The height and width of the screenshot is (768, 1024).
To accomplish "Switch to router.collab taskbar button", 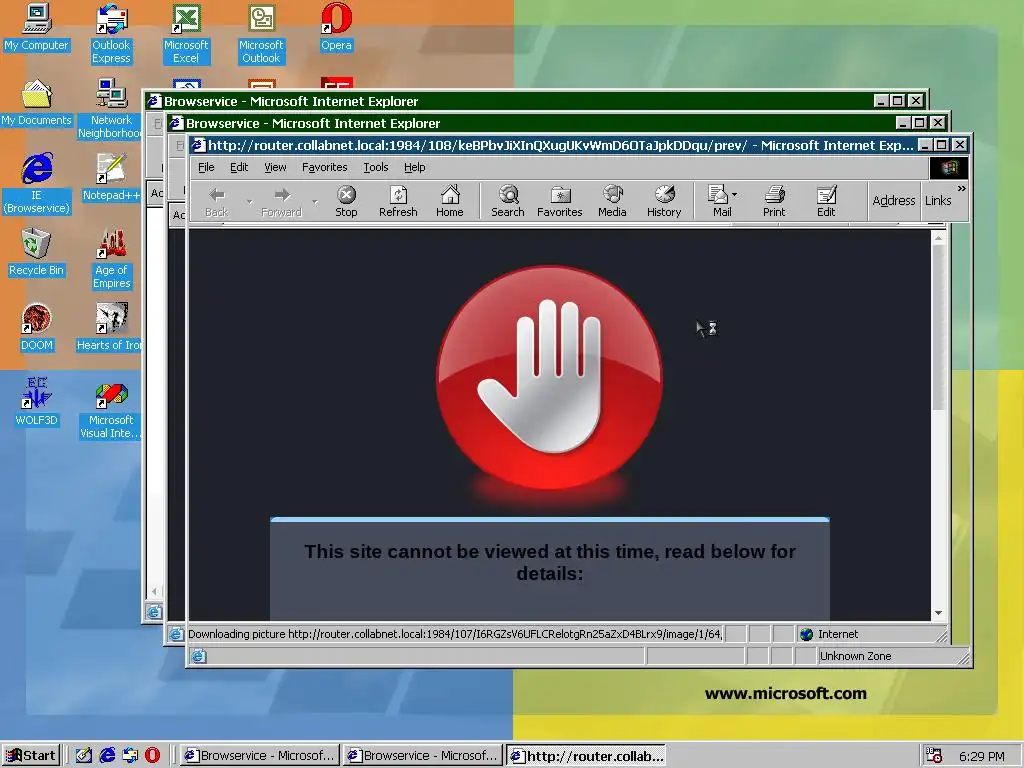I will click(586, 756).
